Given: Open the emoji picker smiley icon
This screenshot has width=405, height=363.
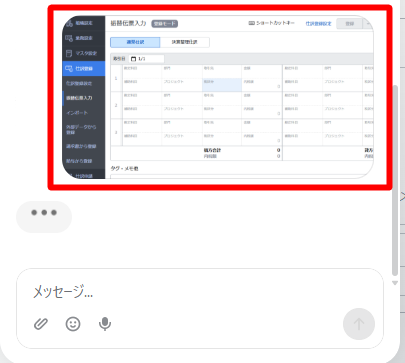Looking at the screenshot, I should point(73,324).
